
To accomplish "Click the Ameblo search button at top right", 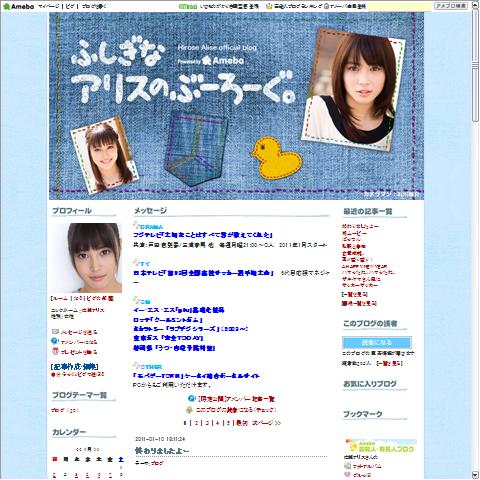I will [451, 6].
